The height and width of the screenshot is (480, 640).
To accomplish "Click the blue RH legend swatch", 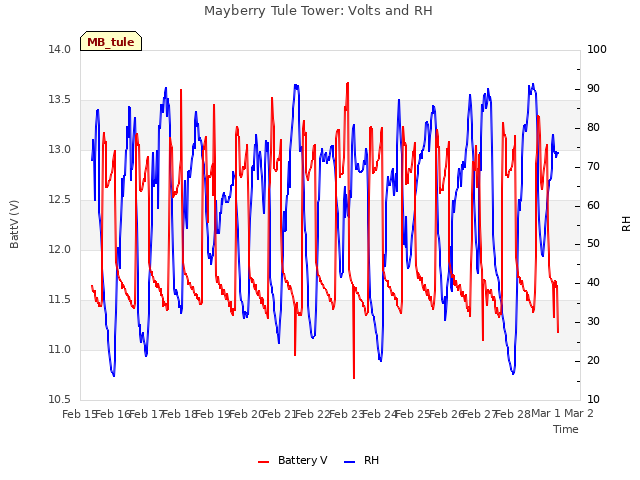I will [x=350, y=462].
